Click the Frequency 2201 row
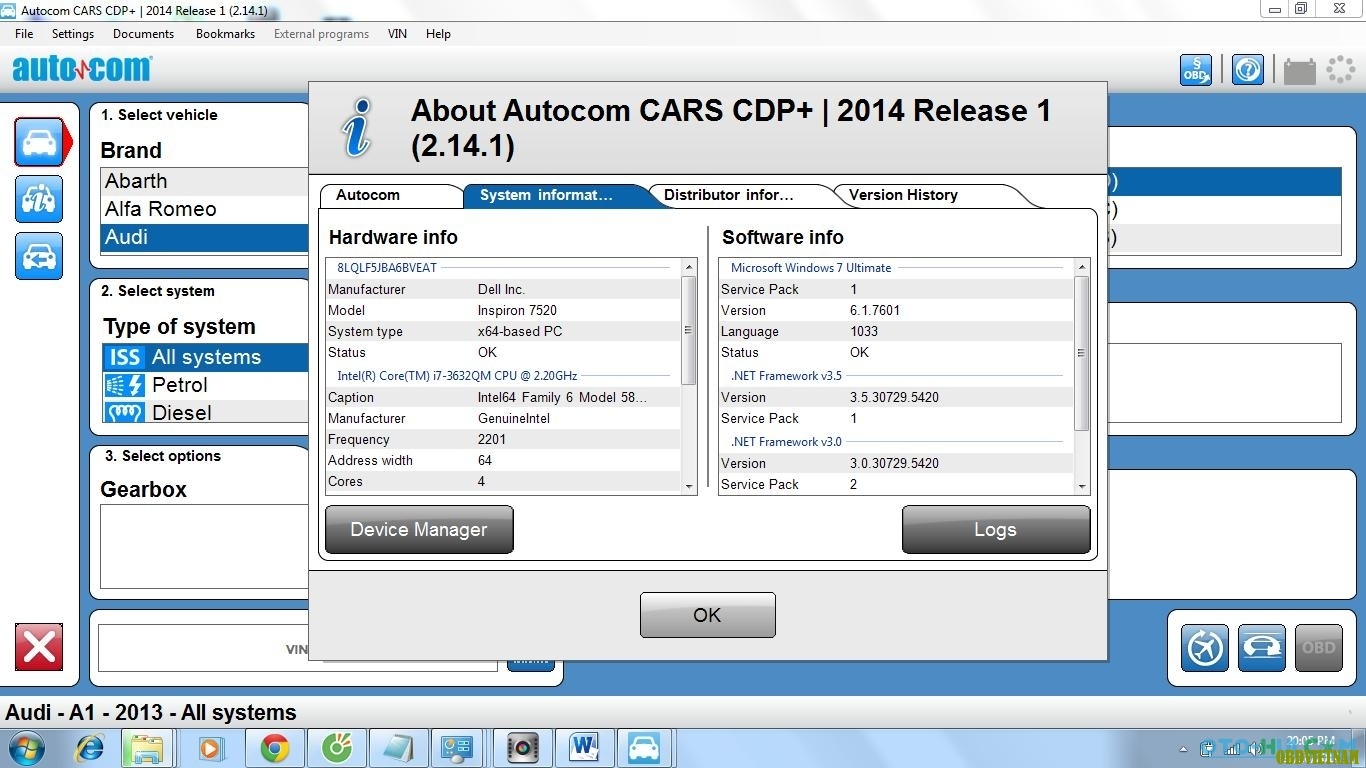Viewport: 1366px width, 768px height. [503, 439]
